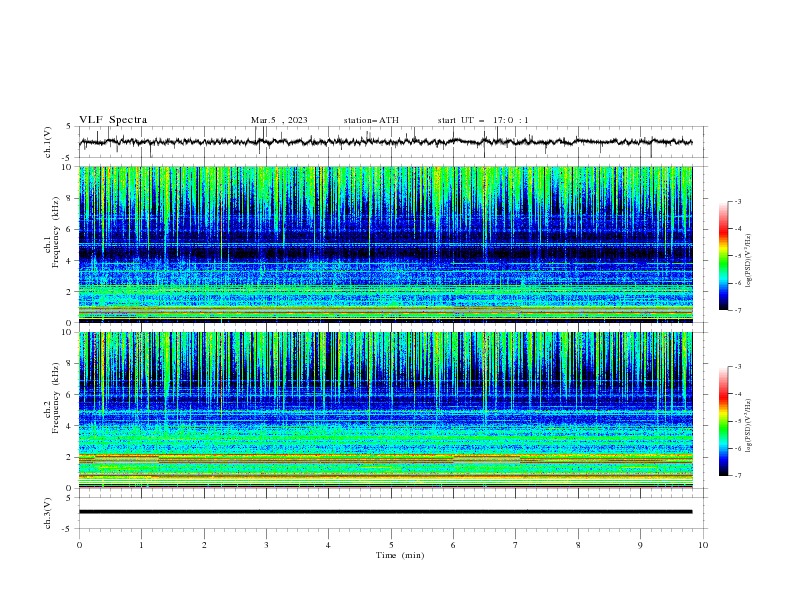This screenshot has width=792, height=612.
Task: Click the log(PSD) label beside the ch.2 color bar
Action: point(748,425)
